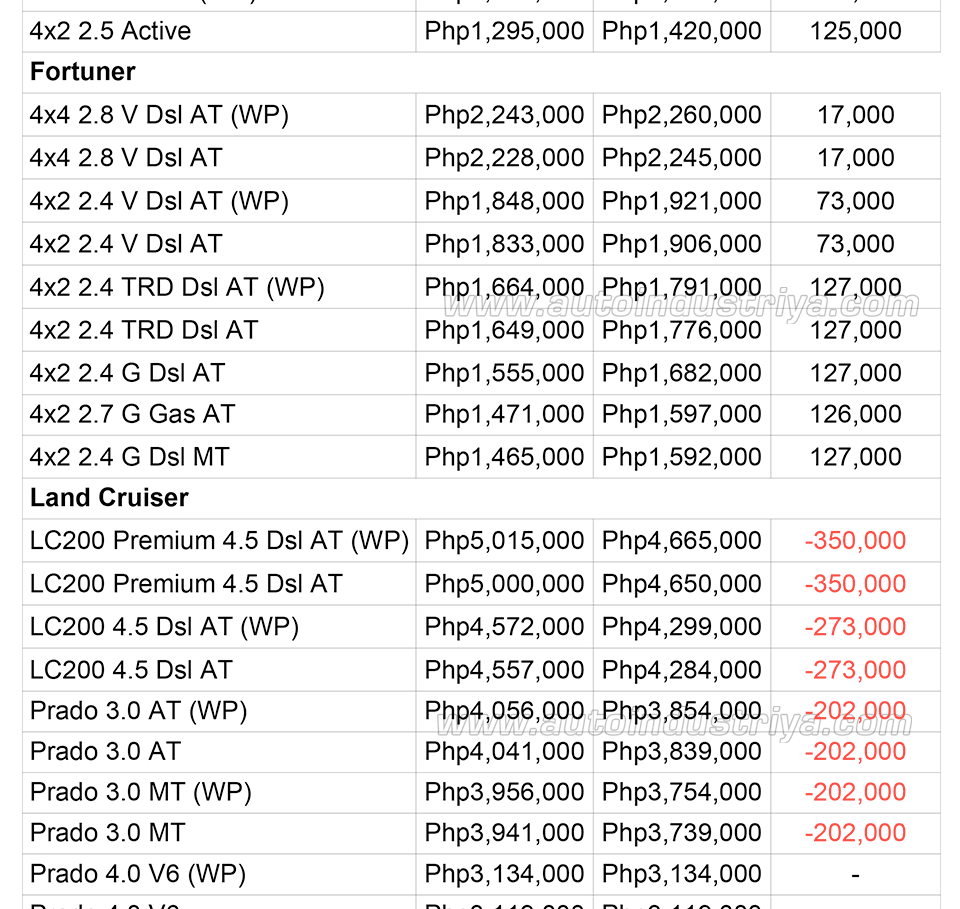Viewport: 960px width, 909px height.
Task: Click the Php5,000,000 price cell
Action: click(x=504, y=584)
